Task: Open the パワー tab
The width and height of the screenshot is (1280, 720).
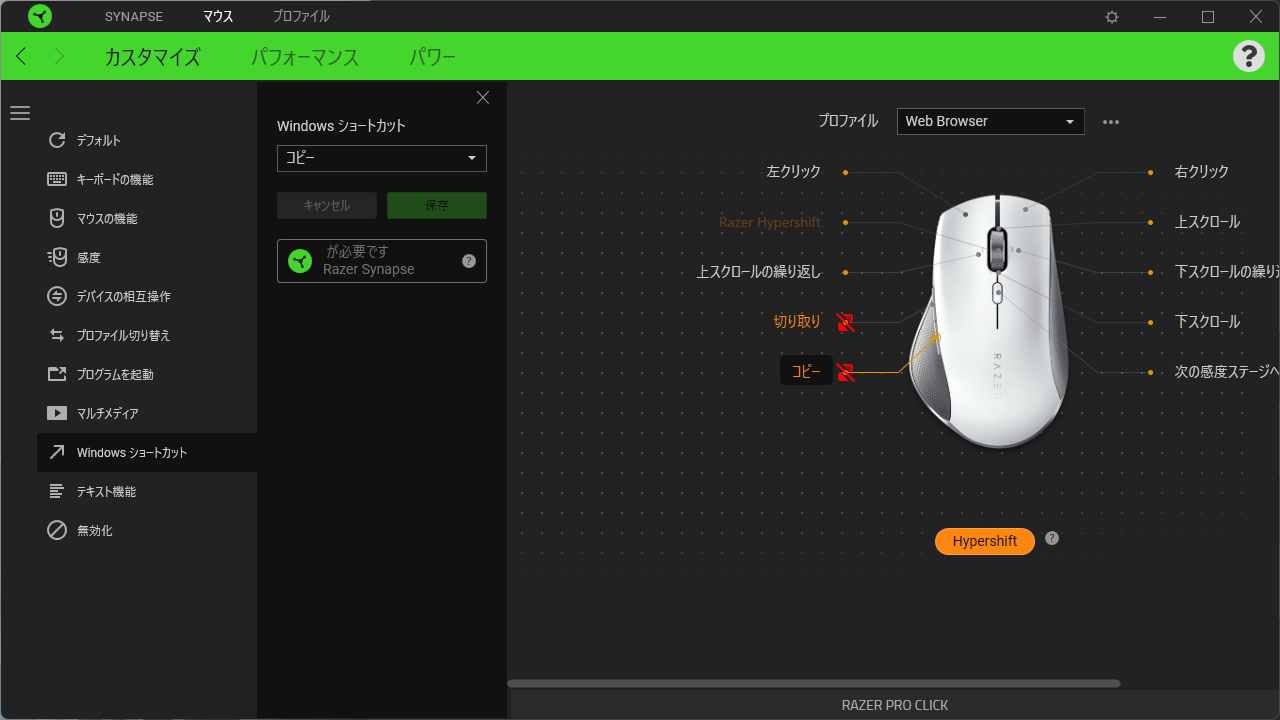Action: 433,57
